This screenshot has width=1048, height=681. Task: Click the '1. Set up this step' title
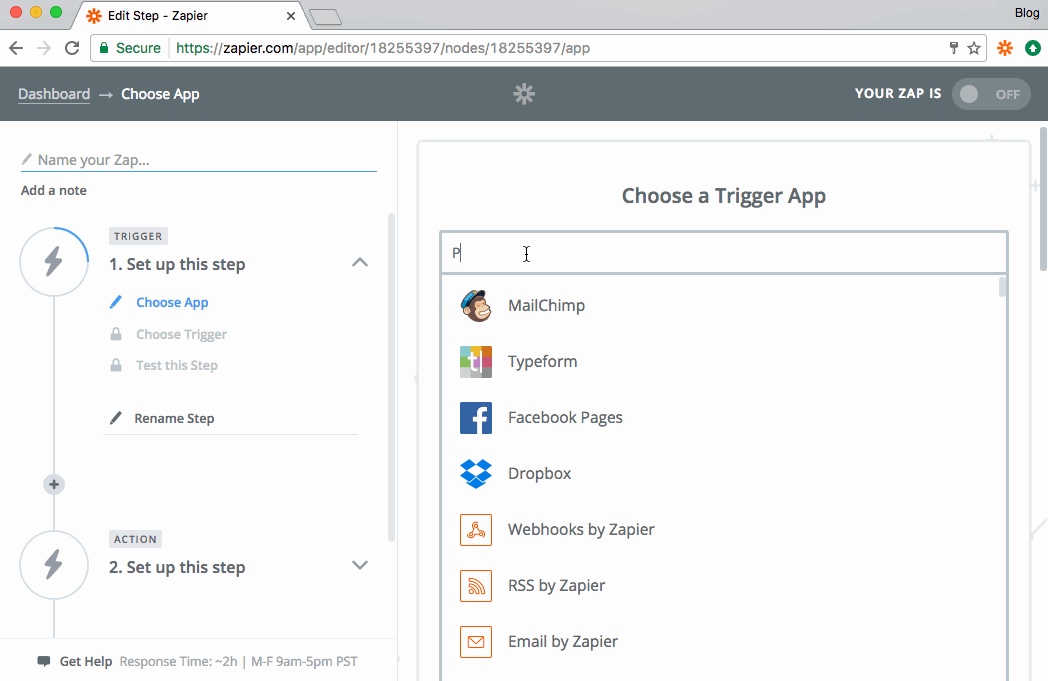point(177,265)
